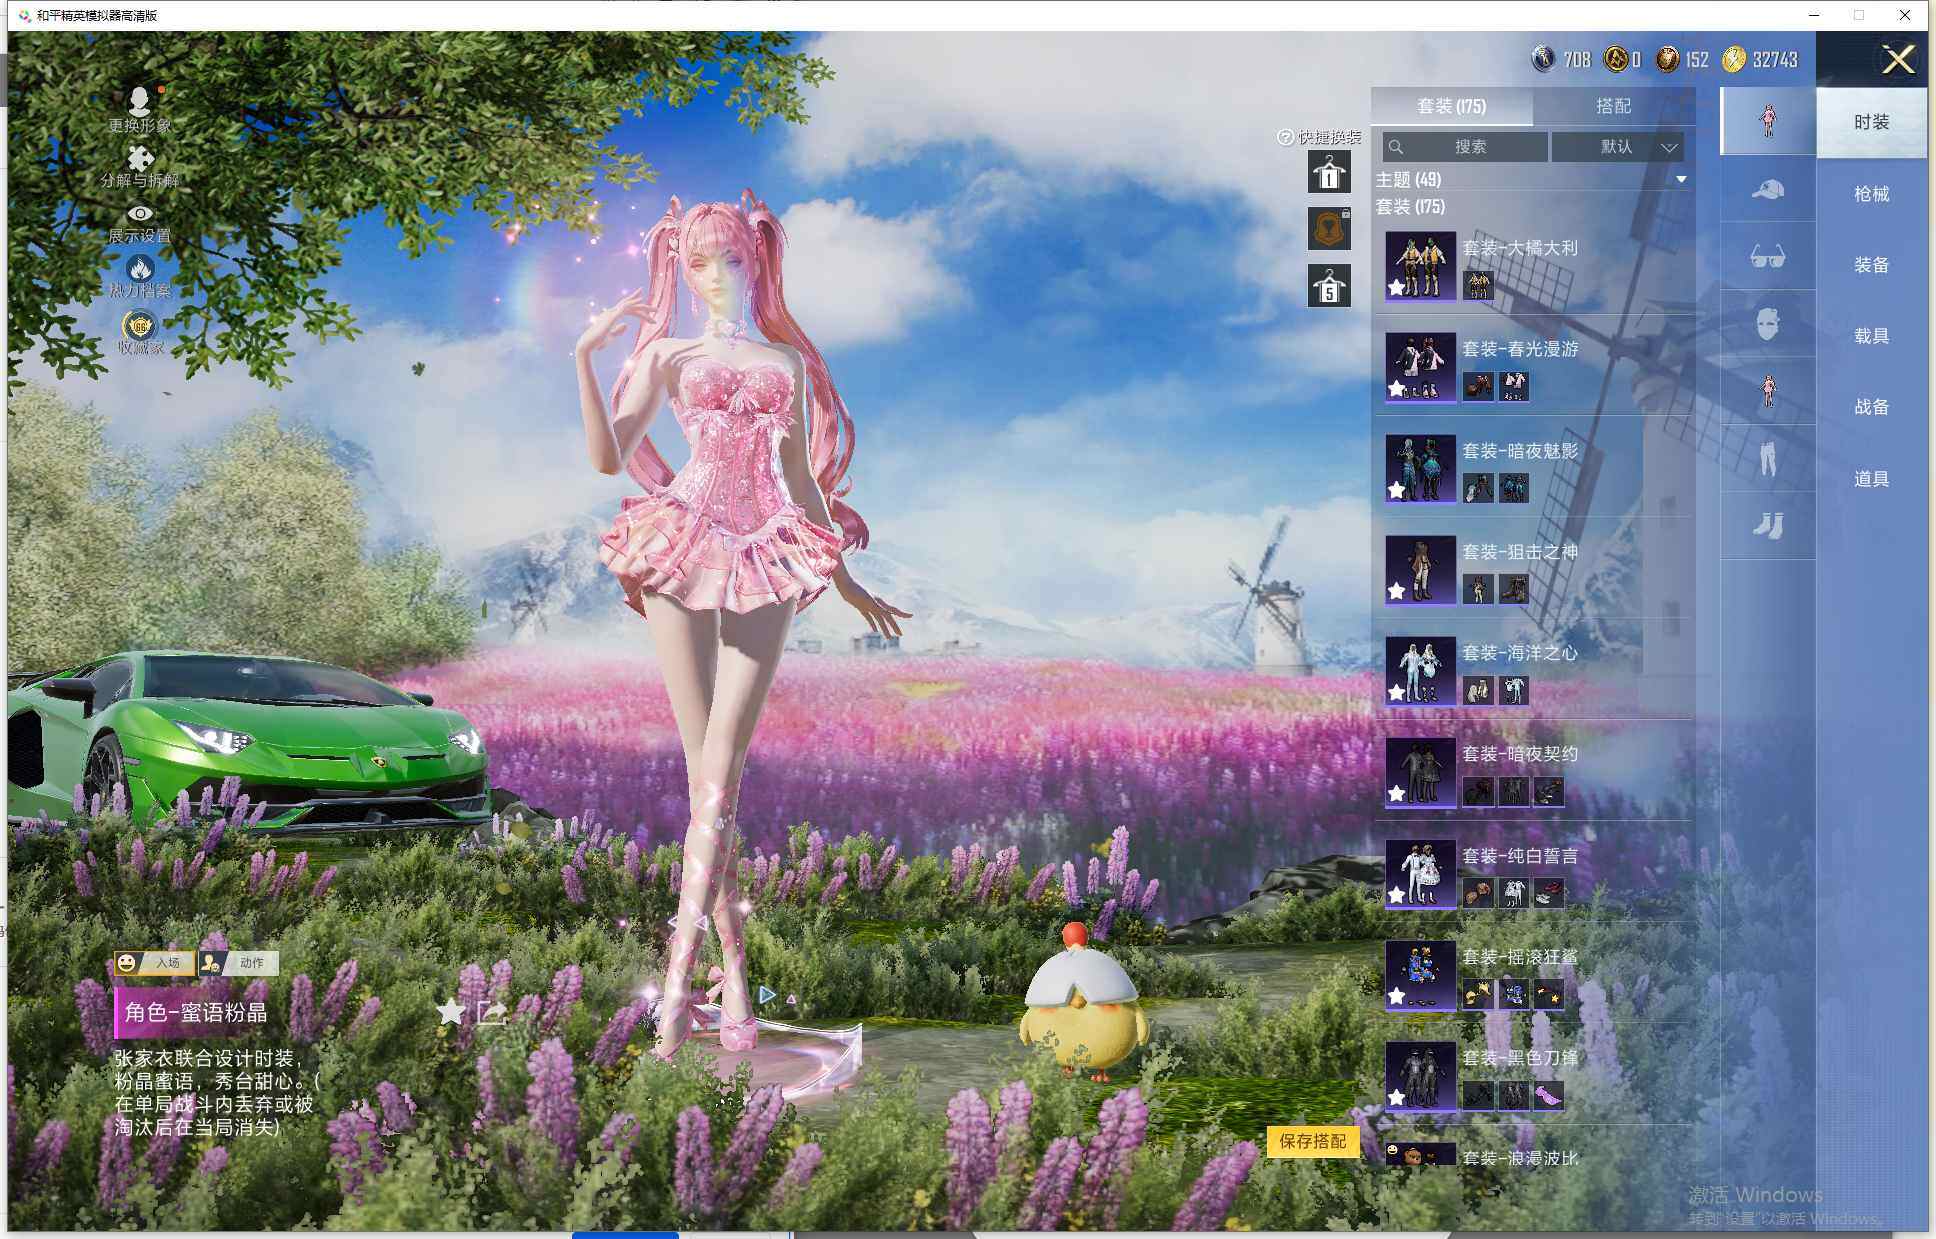Toggle favorite star next to 角色-蜜语粉晶
This screenshot has width=1936, height=1239.
451,1012
